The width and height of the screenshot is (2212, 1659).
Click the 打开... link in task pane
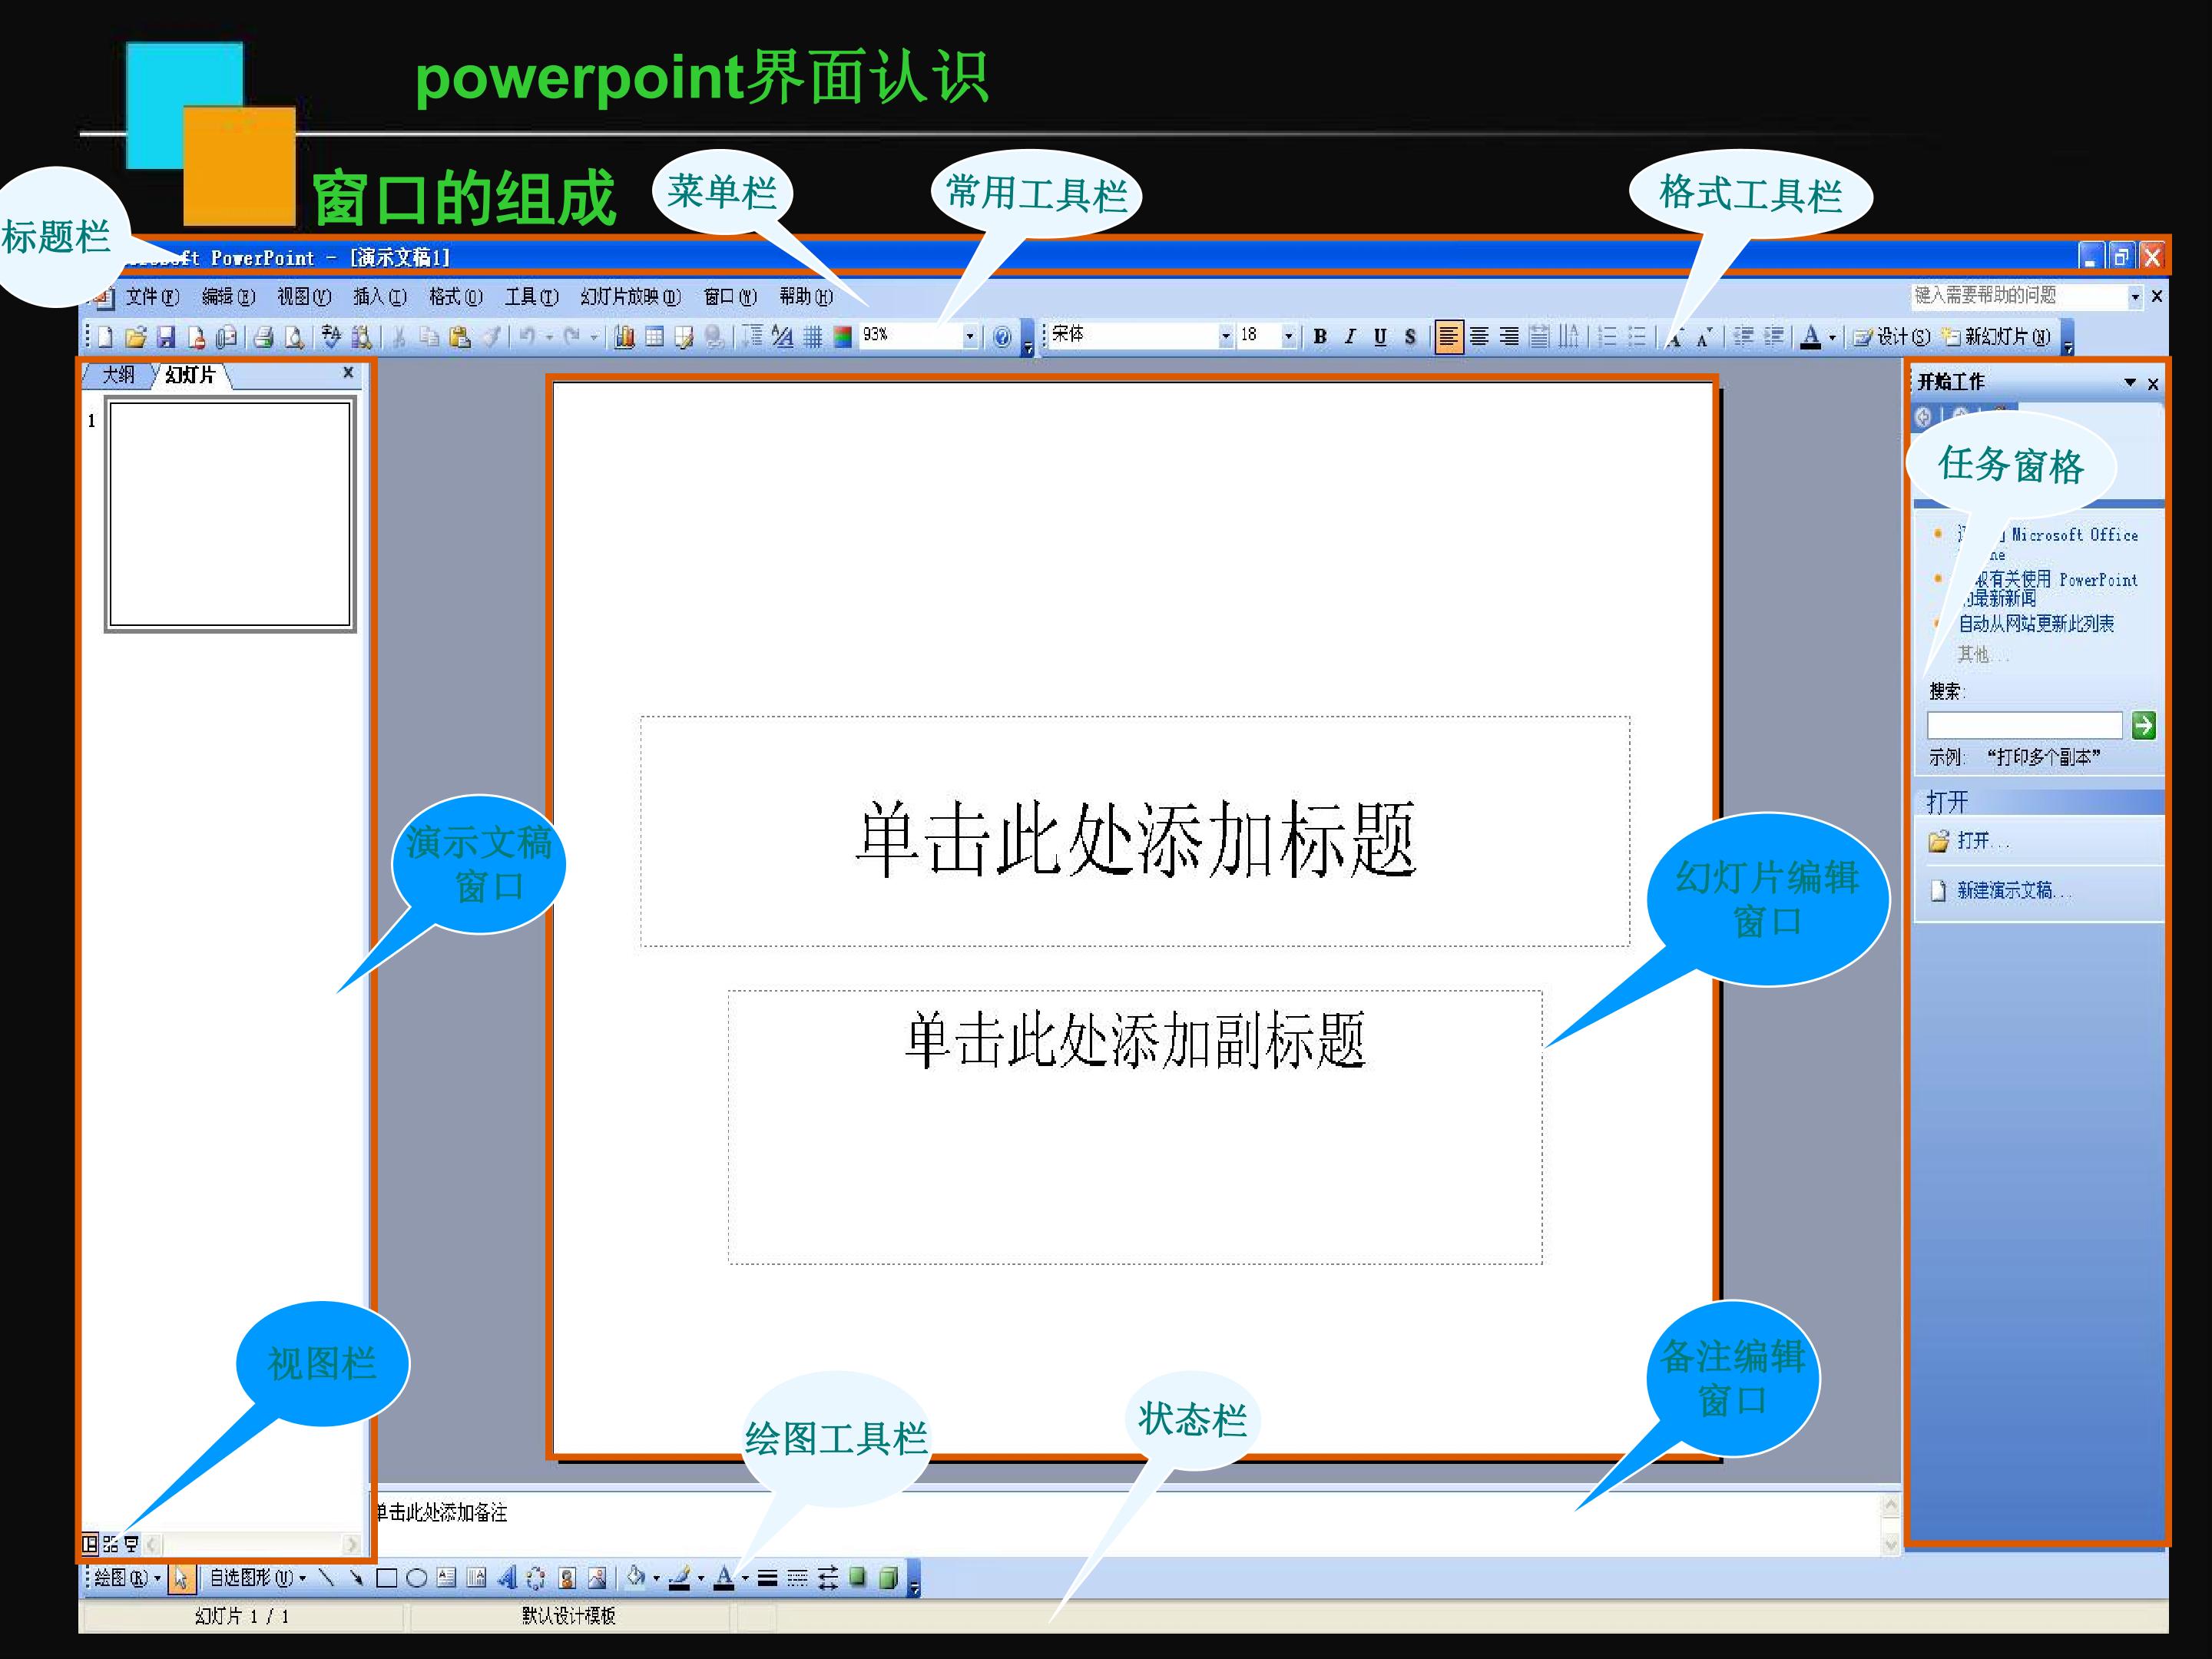tap(1983, 841)
